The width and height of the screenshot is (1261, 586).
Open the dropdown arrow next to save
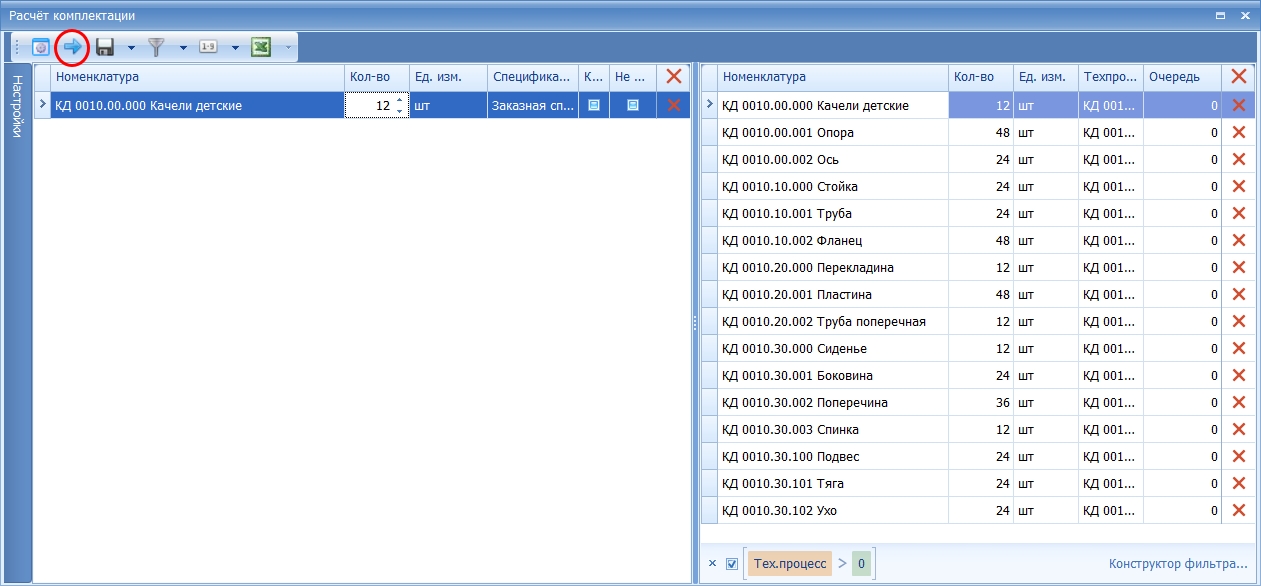(131, 48)
